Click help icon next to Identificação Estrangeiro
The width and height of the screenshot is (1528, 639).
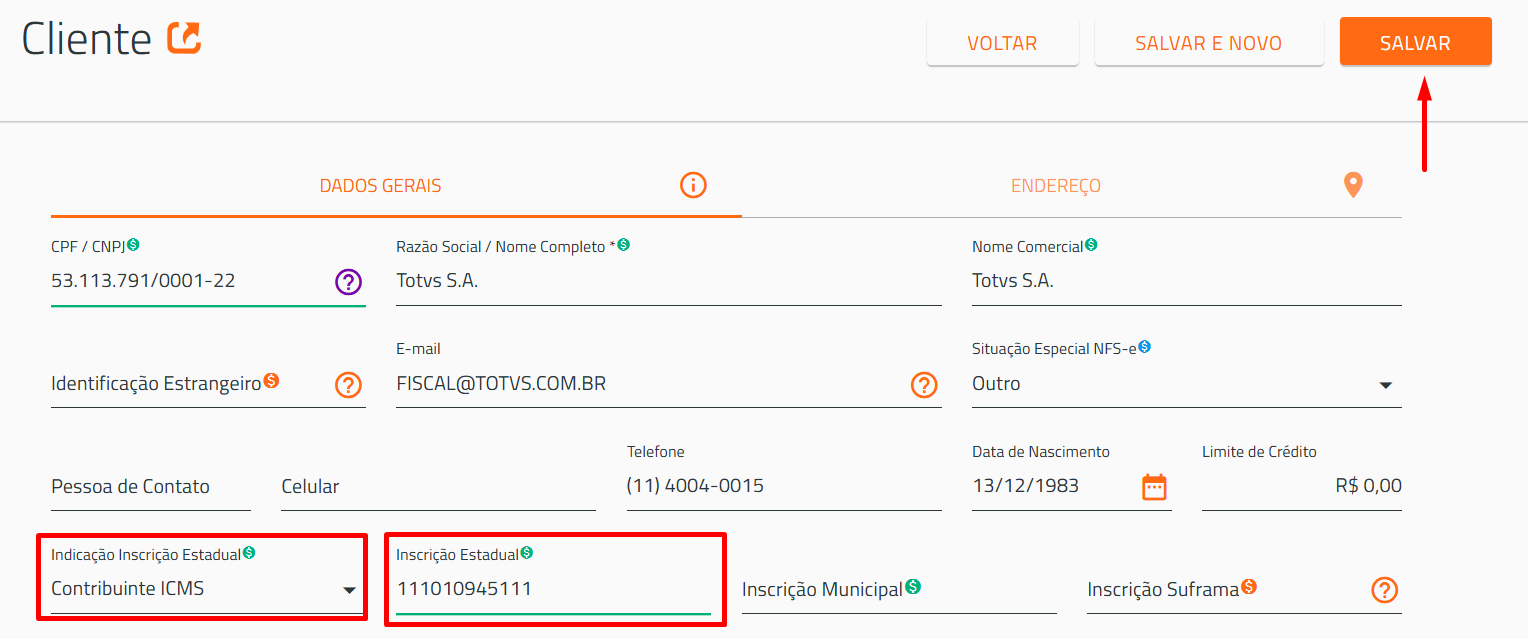coord(348,385)
